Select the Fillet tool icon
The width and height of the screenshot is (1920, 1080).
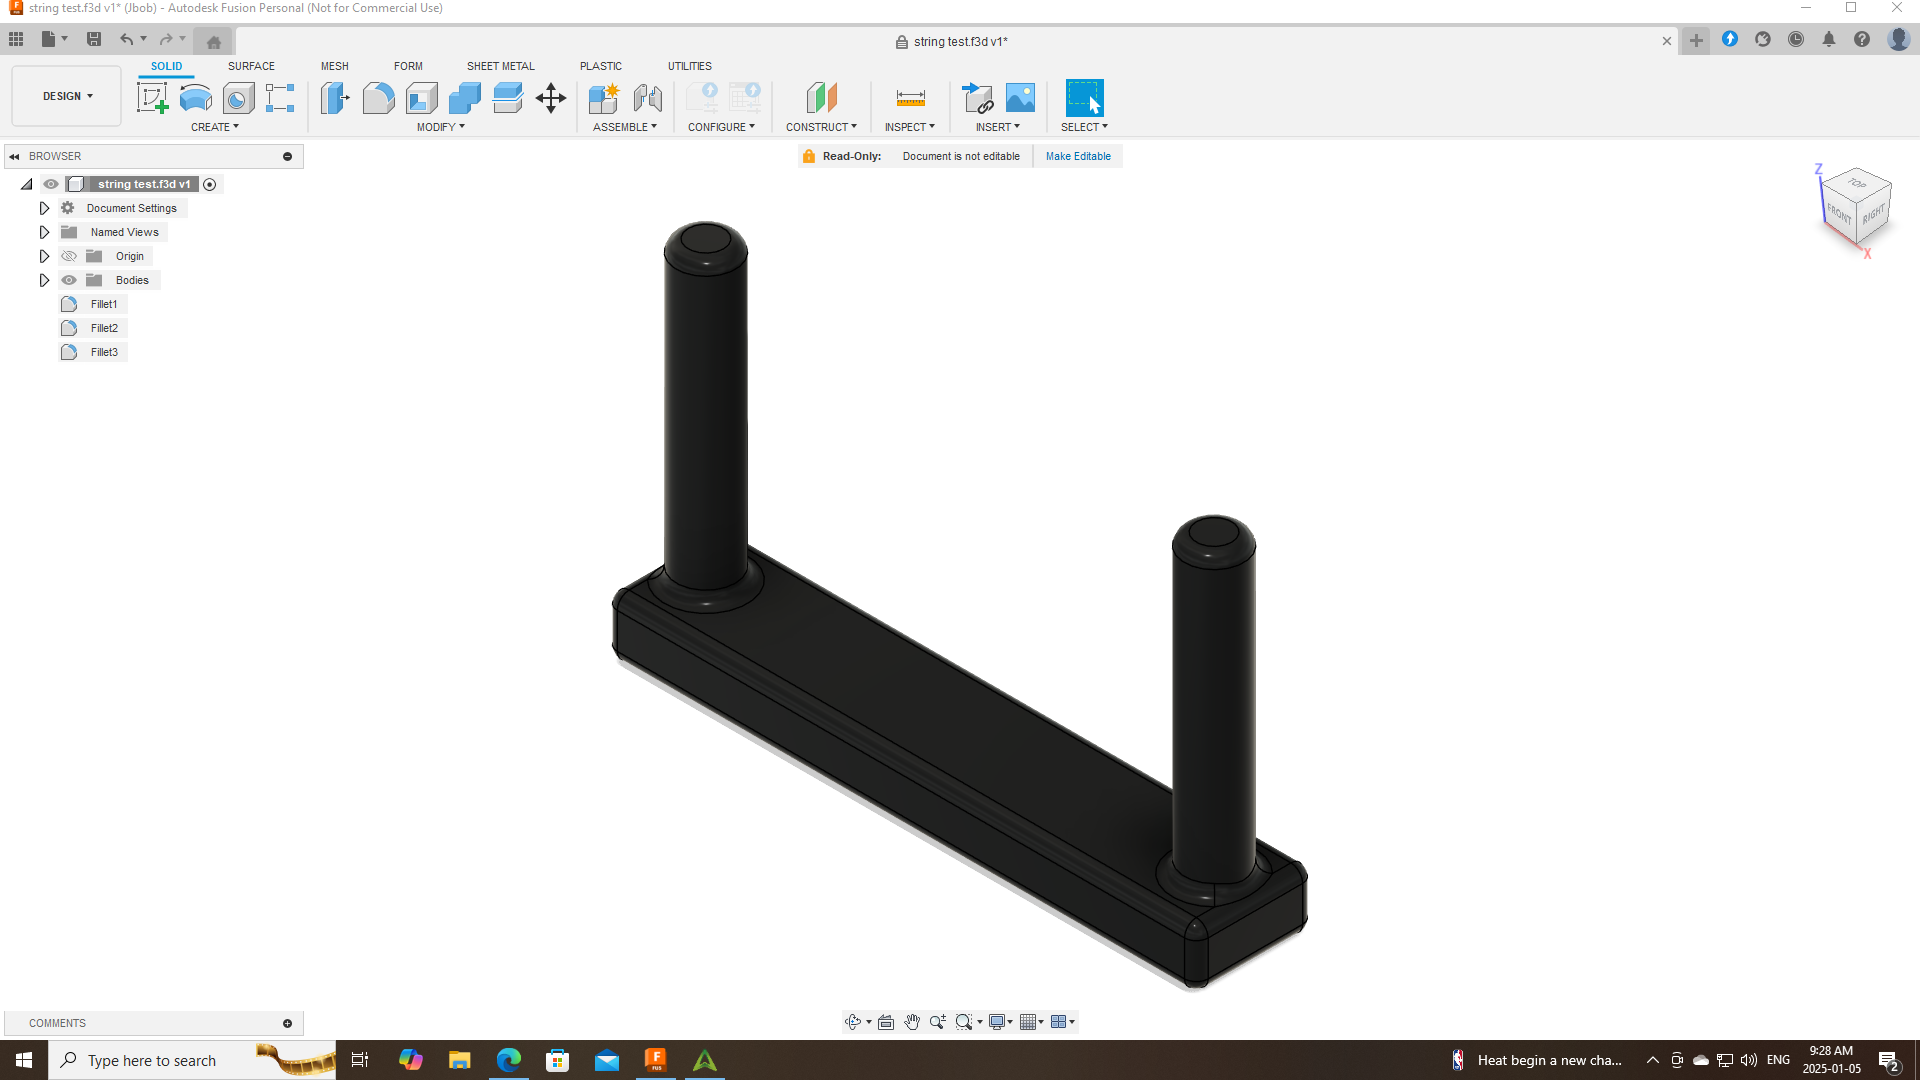point(378,98)
